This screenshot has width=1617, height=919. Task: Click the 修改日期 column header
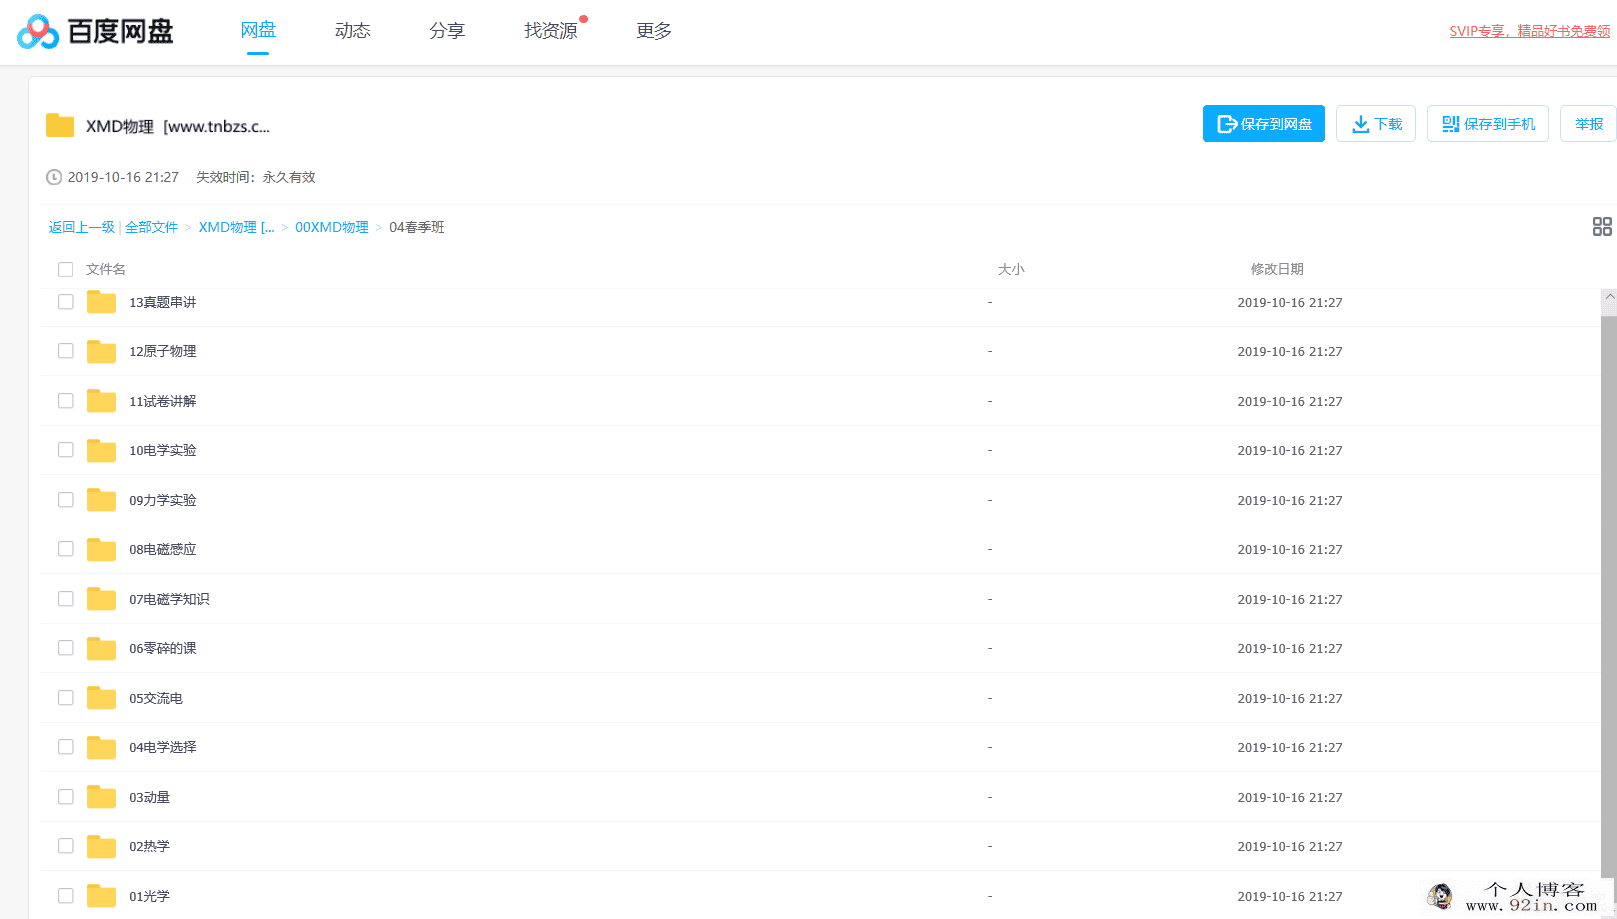point(1277,269)
